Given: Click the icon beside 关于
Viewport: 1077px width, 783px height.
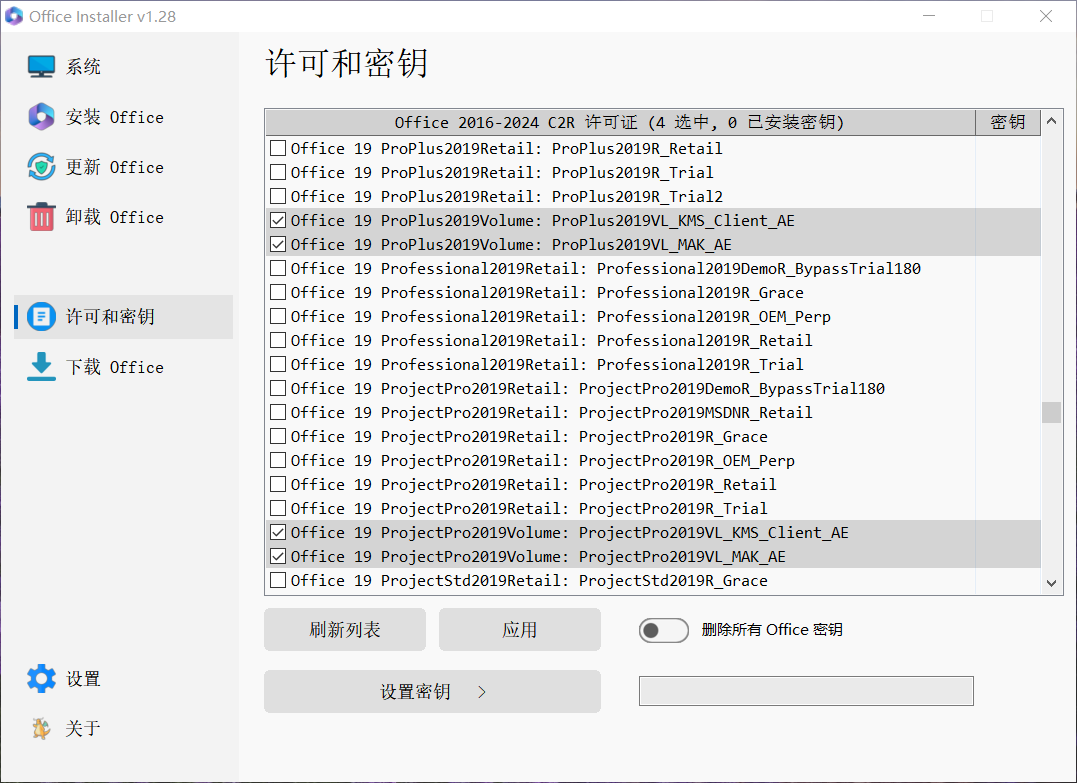Looking at the screenshot, I should pyautogui.click(x=41, y=728).
